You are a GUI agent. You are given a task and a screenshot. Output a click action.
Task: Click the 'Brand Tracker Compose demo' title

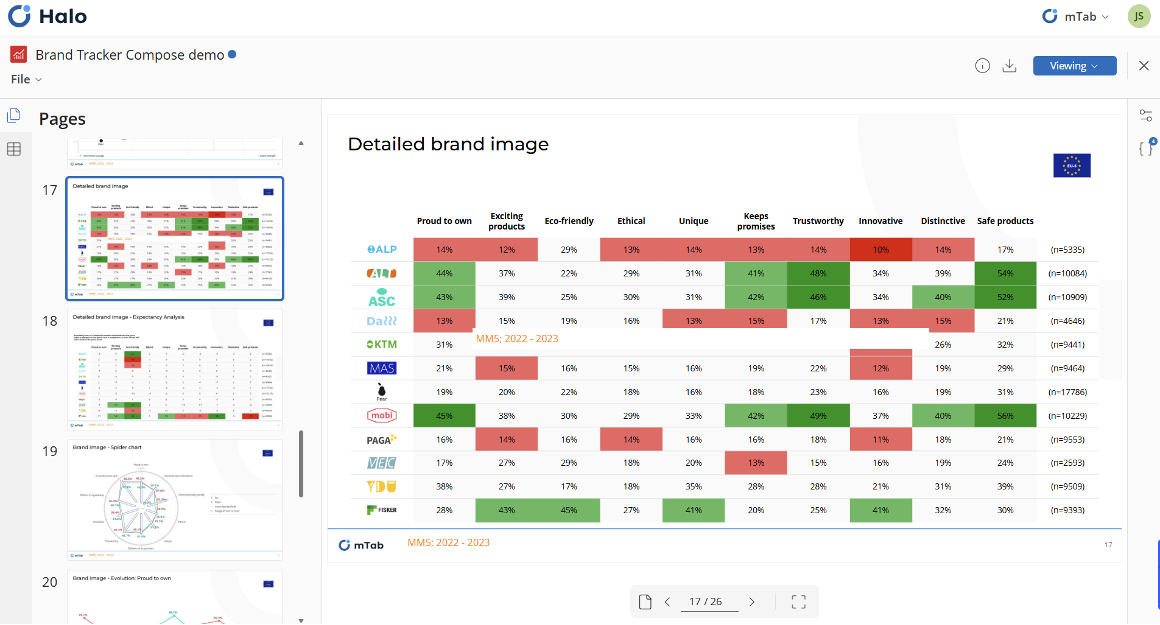click(x=129, y=55)
